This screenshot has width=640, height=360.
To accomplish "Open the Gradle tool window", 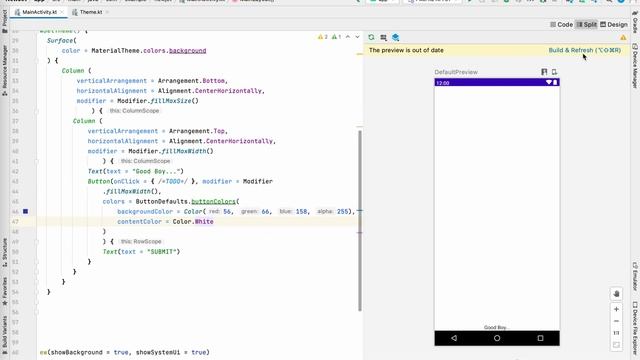I will 635,22.
